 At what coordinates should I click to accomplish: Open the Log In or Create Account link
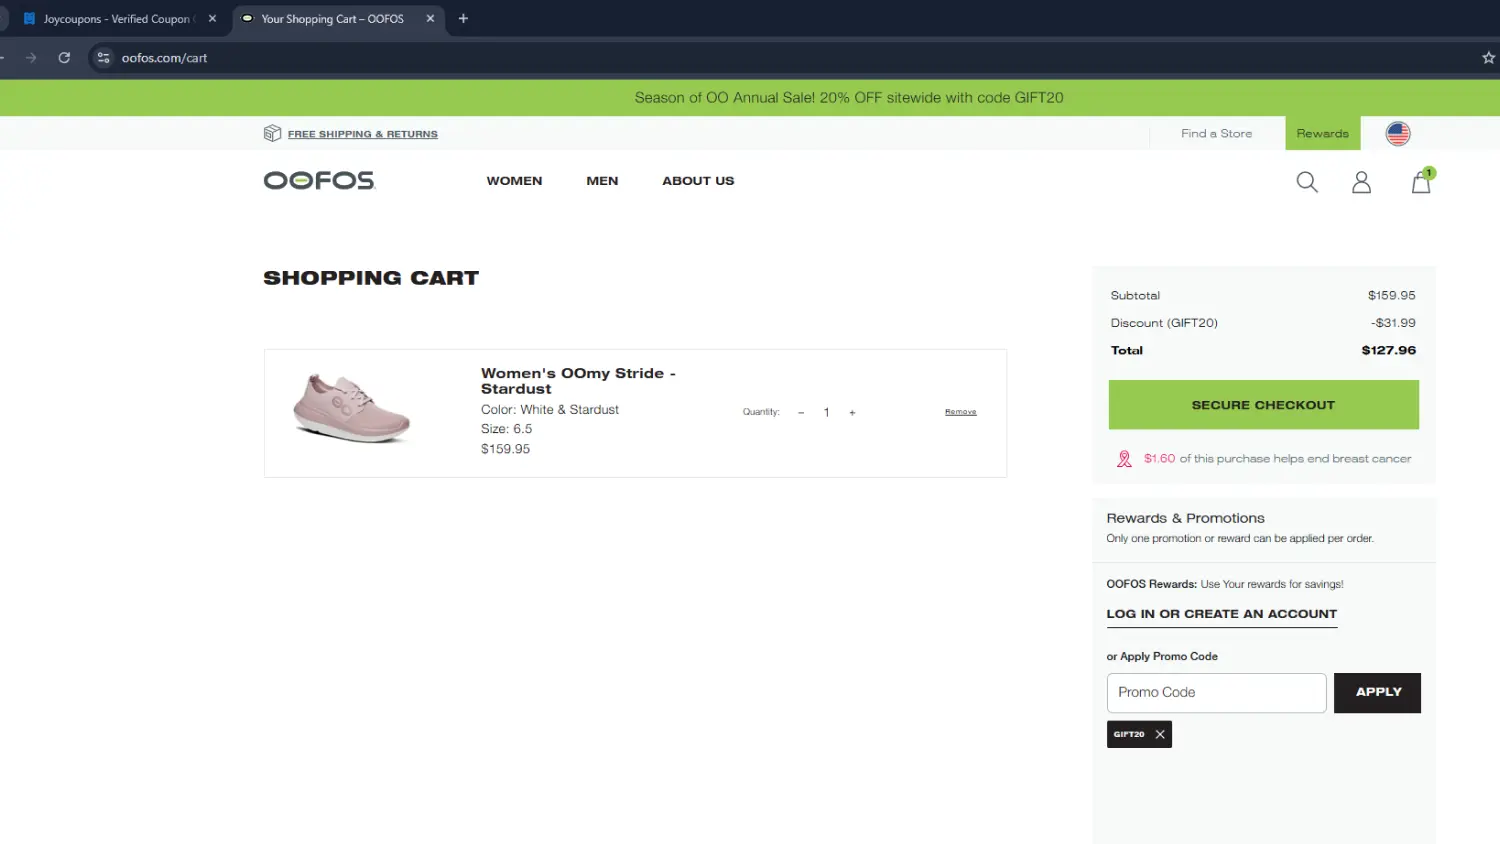coord(1221,614)
